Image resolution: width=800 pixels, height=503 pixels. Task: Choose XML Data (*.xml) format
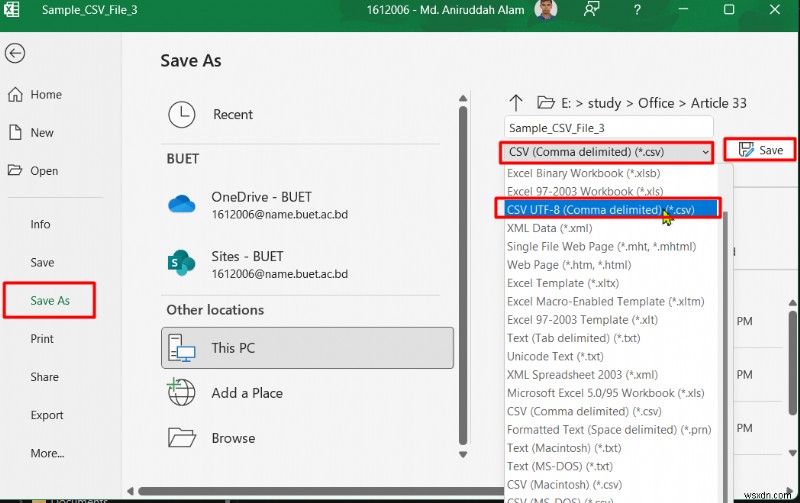pyautogui.click(x=549, y=228)
